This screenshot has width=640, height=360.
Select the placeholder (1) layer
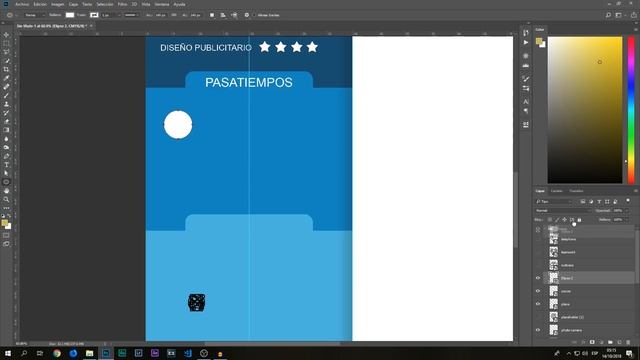coord(589,317)
